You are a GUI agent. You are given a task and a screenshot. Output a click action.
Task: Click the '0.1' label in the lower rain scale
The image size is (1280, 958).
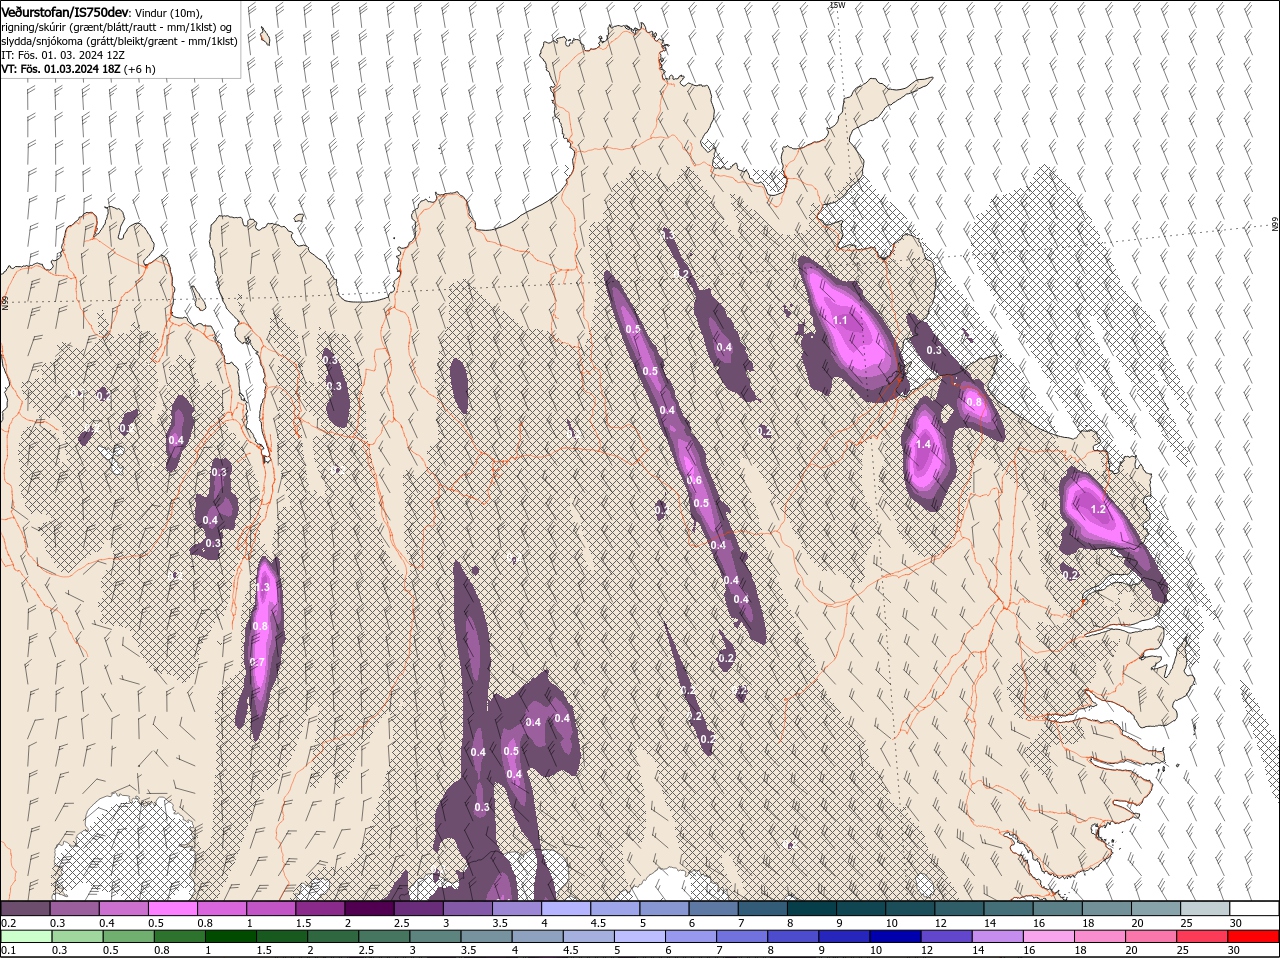8,950
